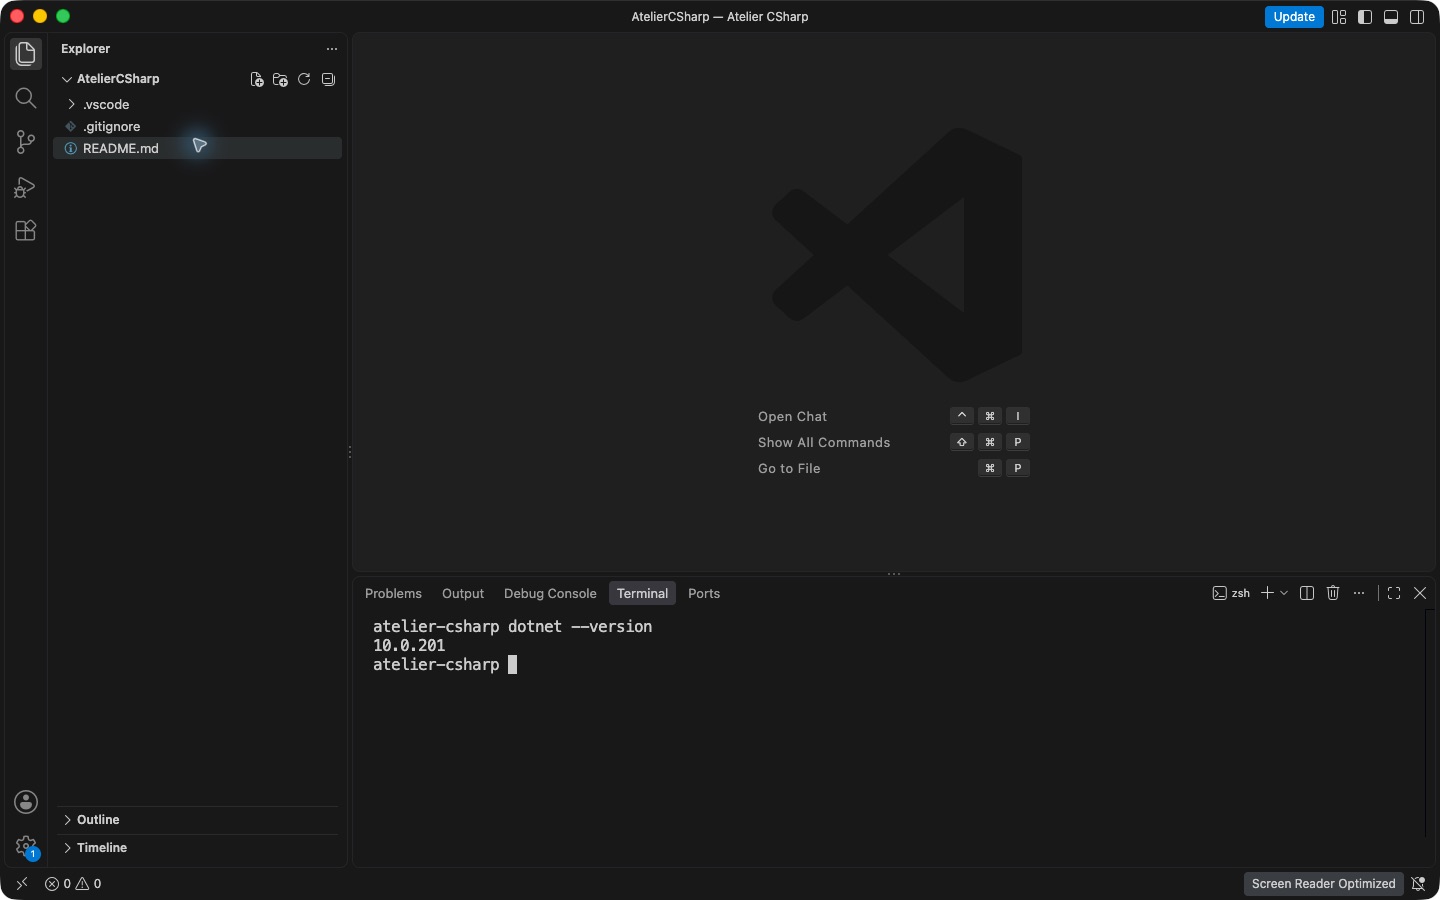Screen dimensions: 1440x900
Task: Open the Extensions view
Action: [26, 231]
